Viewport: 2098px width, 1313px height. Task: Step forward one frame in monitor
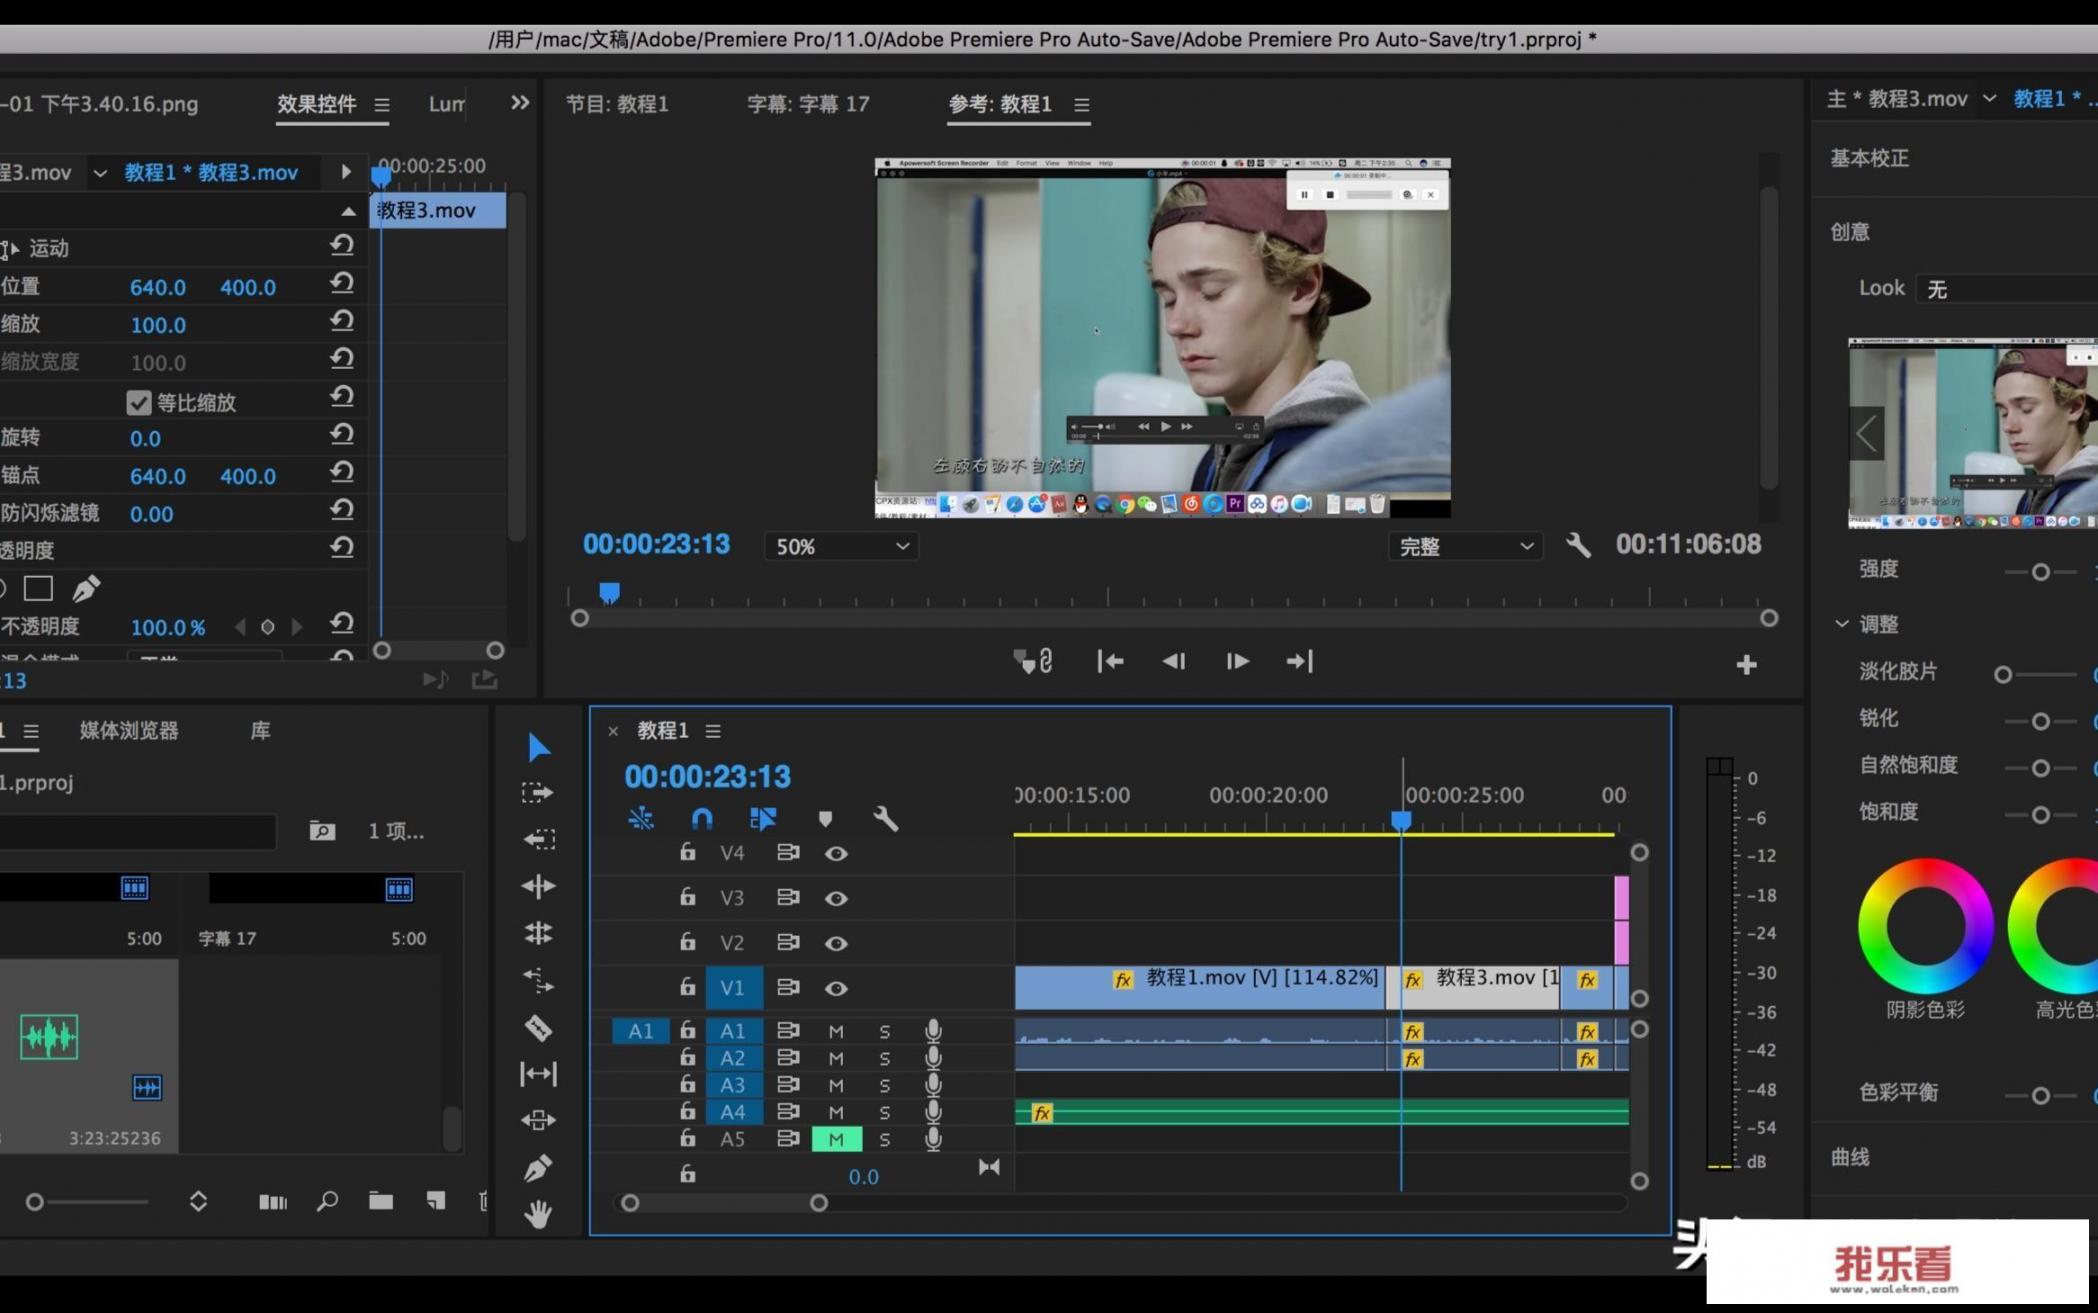(x=1237, y=661)
